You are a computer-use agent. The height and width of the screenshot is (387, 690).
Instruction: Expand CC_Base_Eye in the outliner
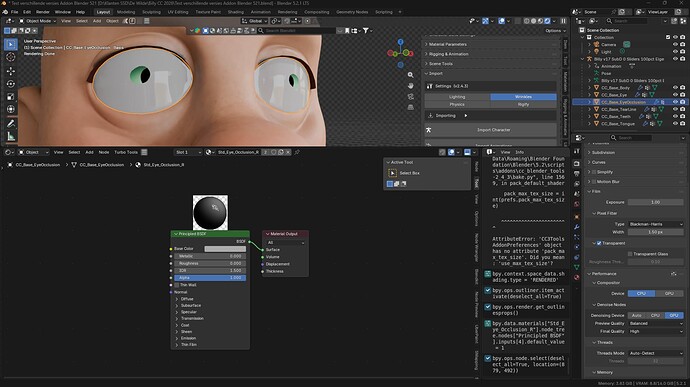point(589,95)
